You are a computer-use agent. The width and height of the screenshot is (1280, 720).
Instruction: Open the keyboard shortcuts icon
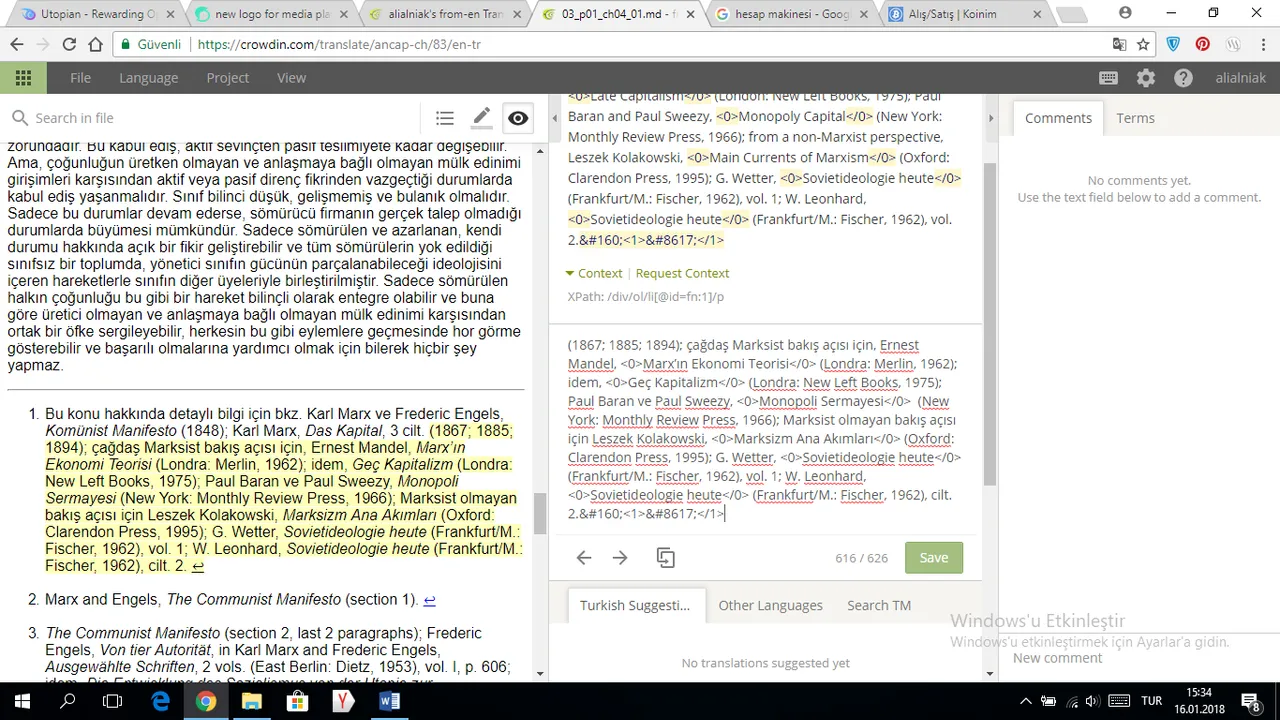(x=1108, y=78)
